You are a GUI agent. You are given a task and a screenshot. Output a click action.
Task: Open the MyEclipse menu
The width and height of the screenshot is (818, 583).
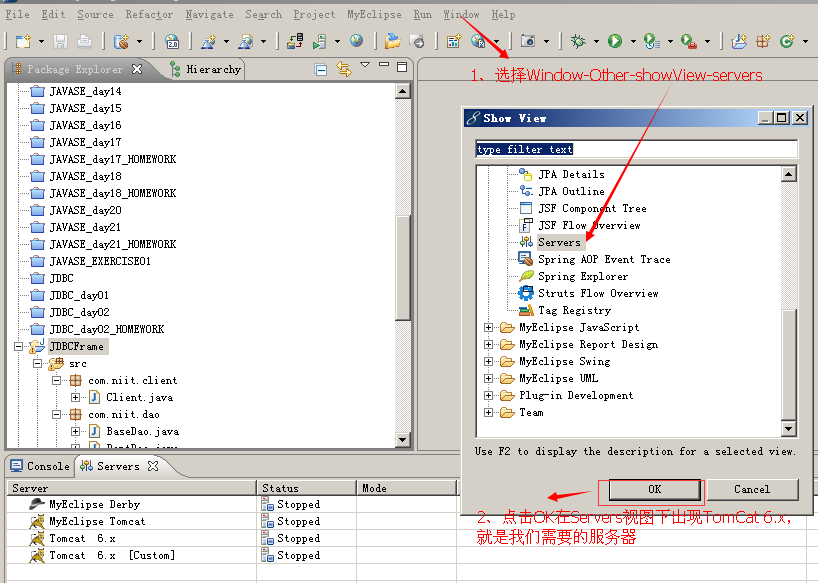[374, 15]
